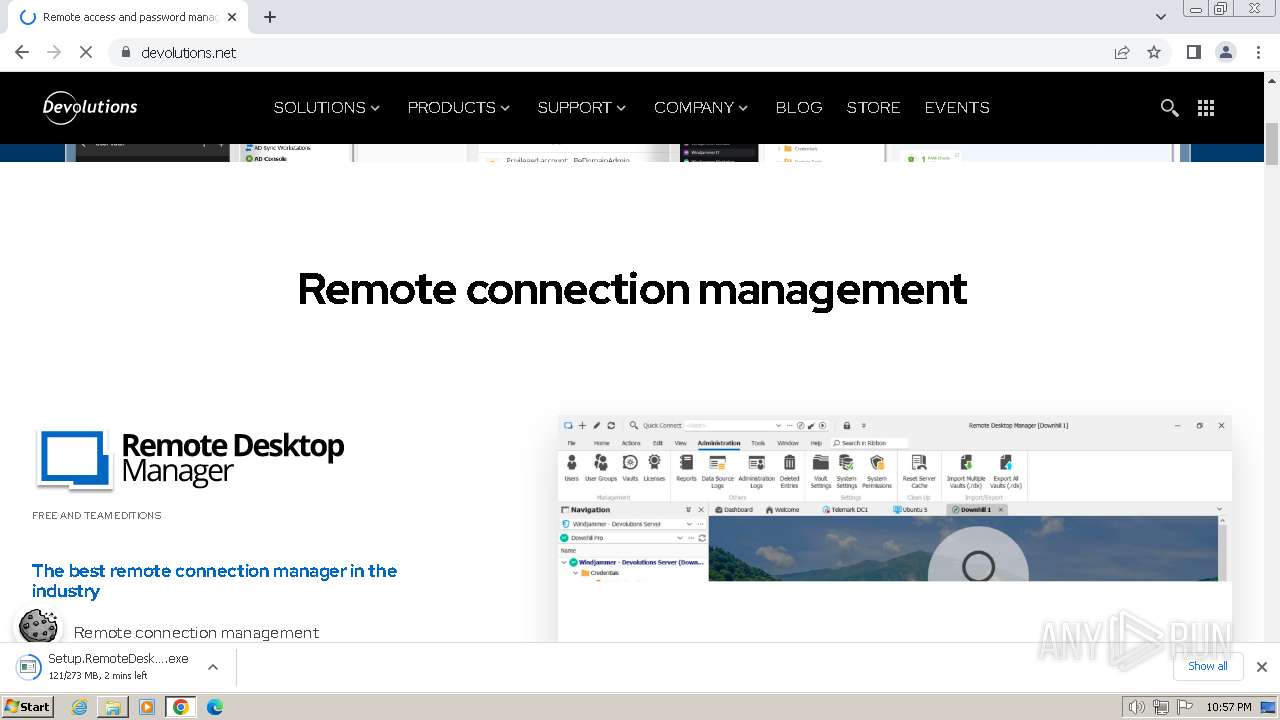Open the site search magnifier icon

coord(1169,108)
